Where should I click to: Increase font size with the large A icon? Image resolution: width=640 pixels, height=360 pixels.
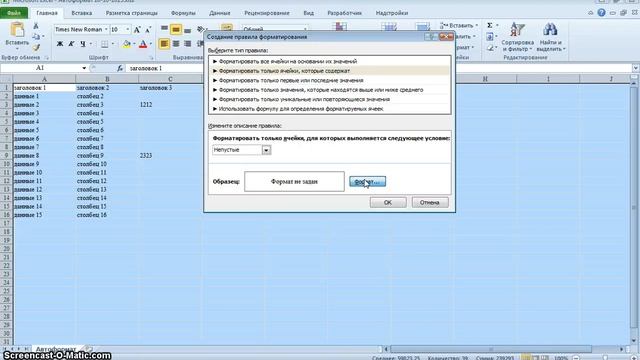[x=137, y=29]
